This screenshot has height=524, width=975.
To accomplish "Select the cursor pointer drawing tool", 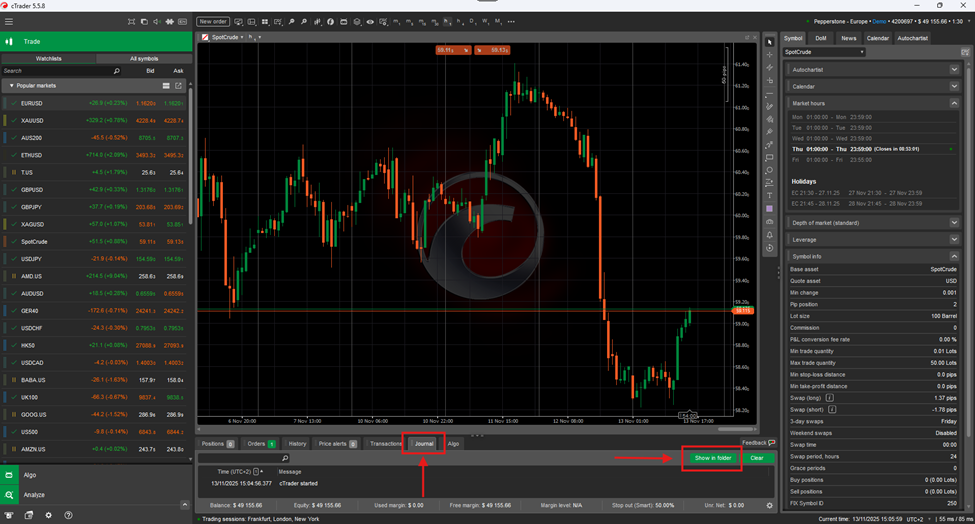I will click(x=769, y=42).
